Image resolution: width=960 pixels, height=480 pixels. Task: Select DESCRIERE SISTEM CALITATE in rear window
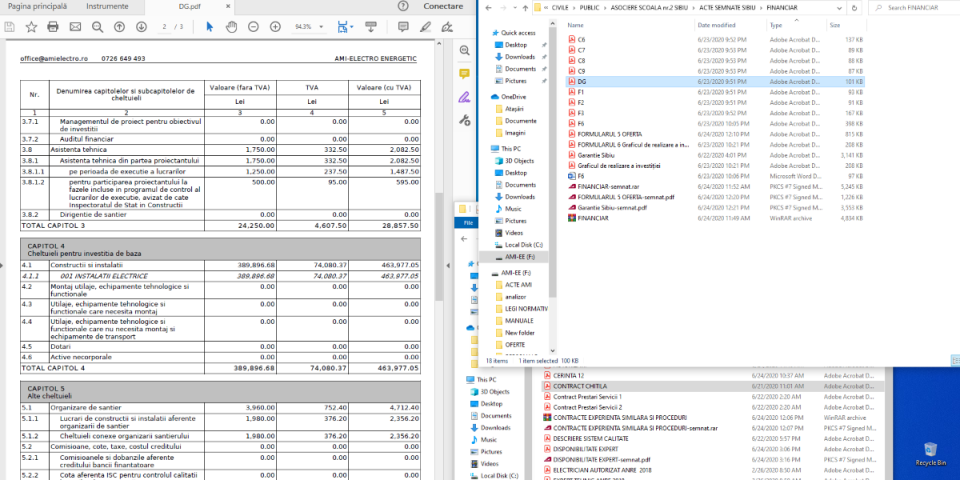pos(590,438)
